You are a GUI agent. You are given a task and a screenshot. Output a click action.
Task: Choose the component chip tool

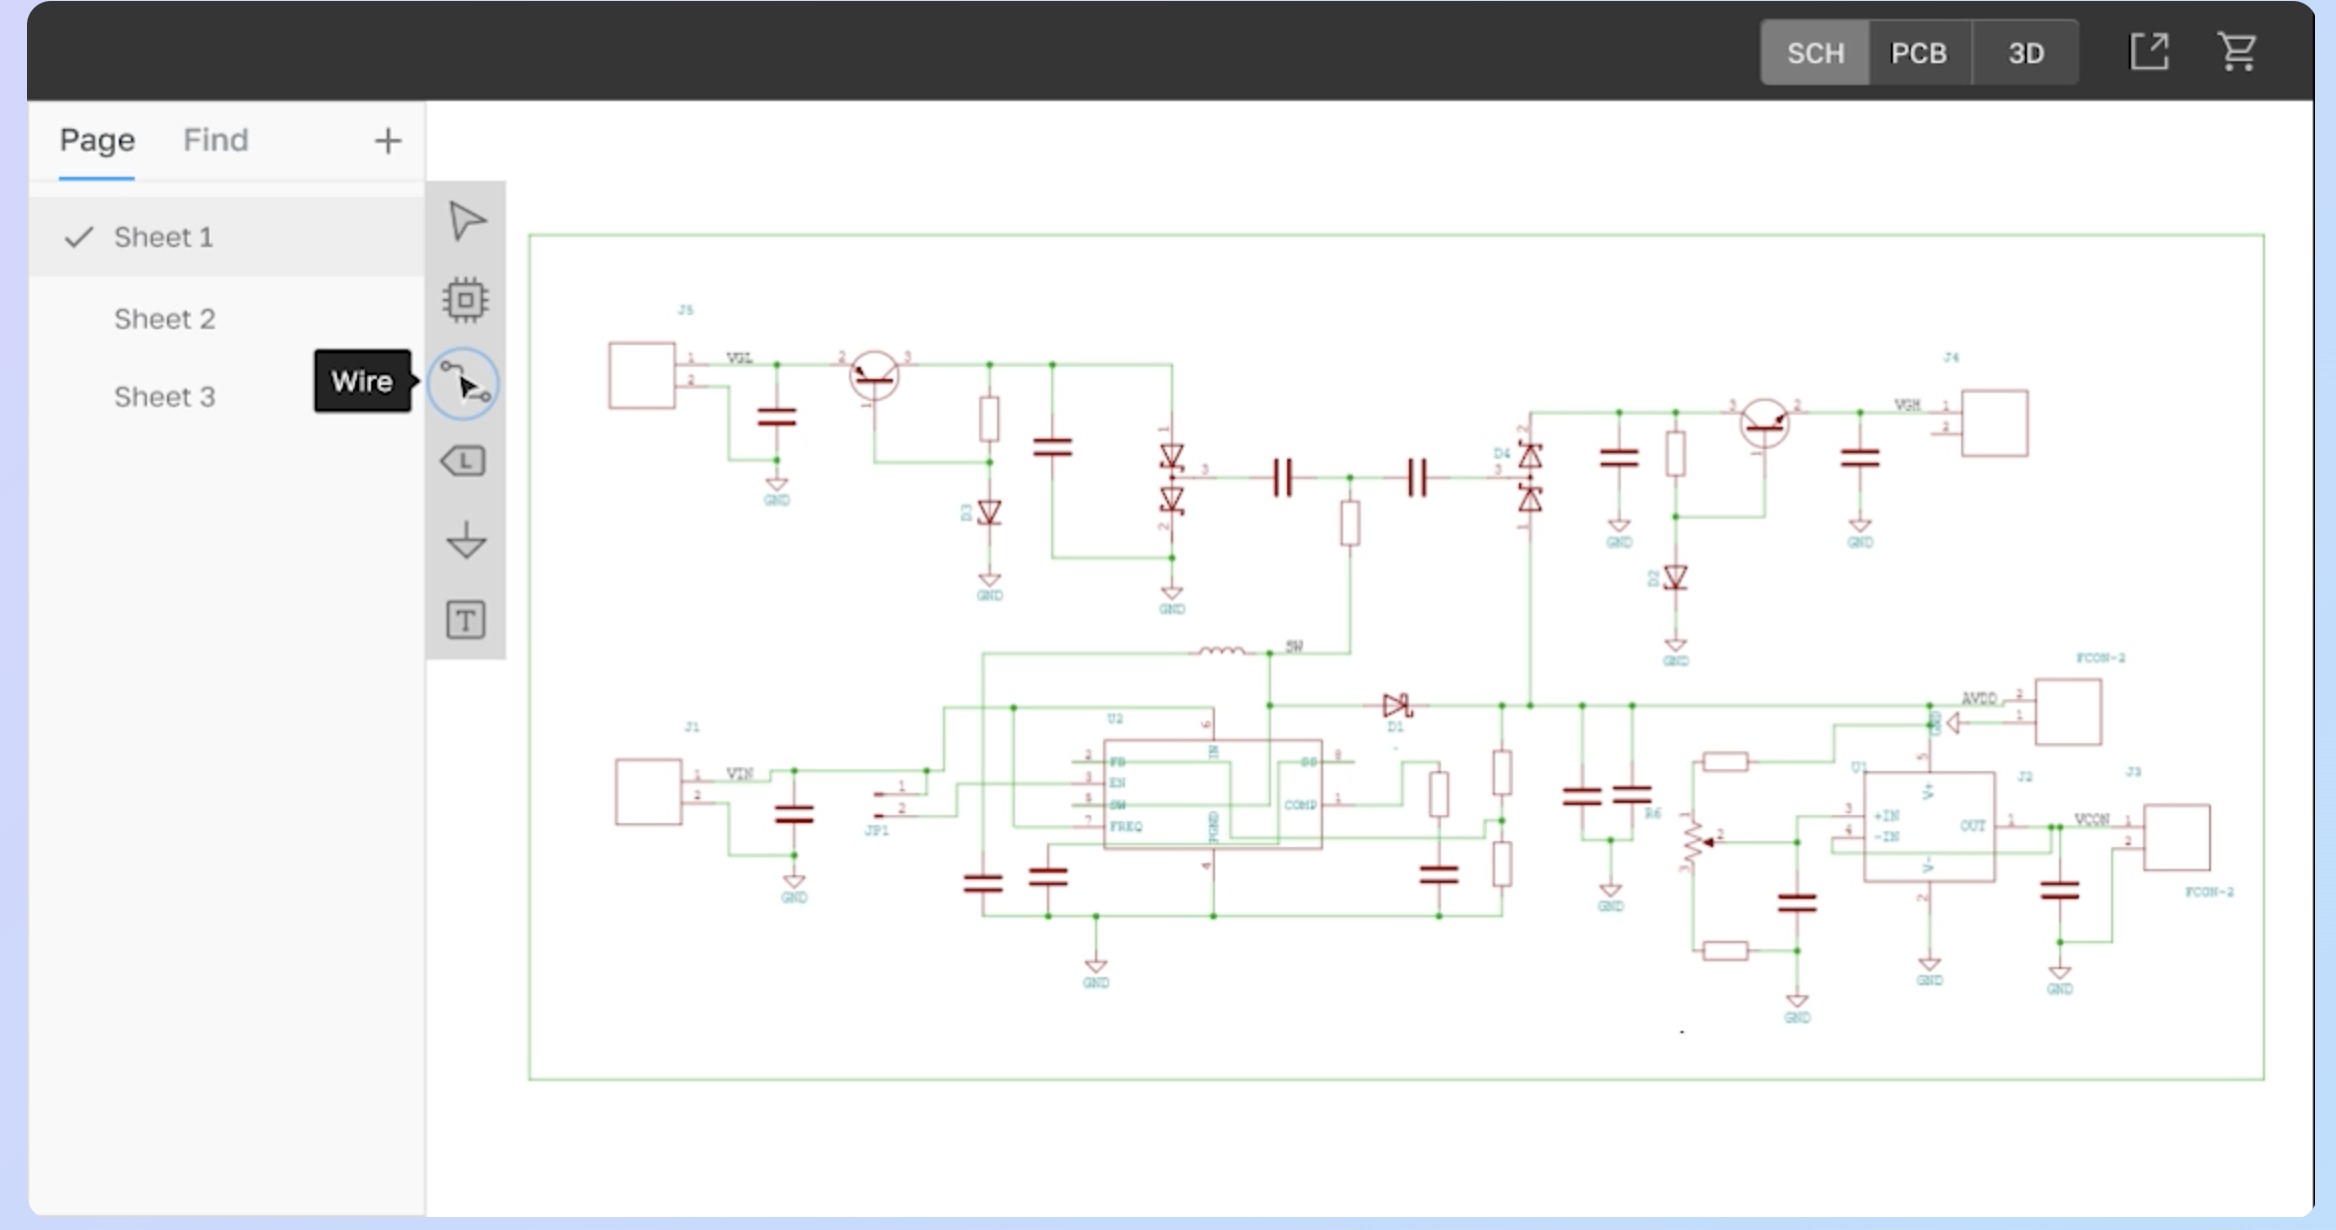465,300
